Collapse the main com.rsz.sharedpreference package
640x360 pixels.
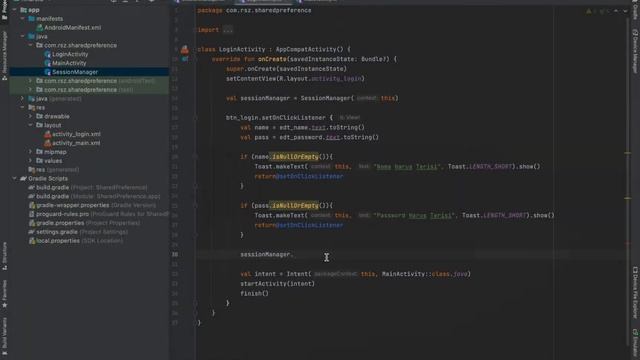[31, 45]
